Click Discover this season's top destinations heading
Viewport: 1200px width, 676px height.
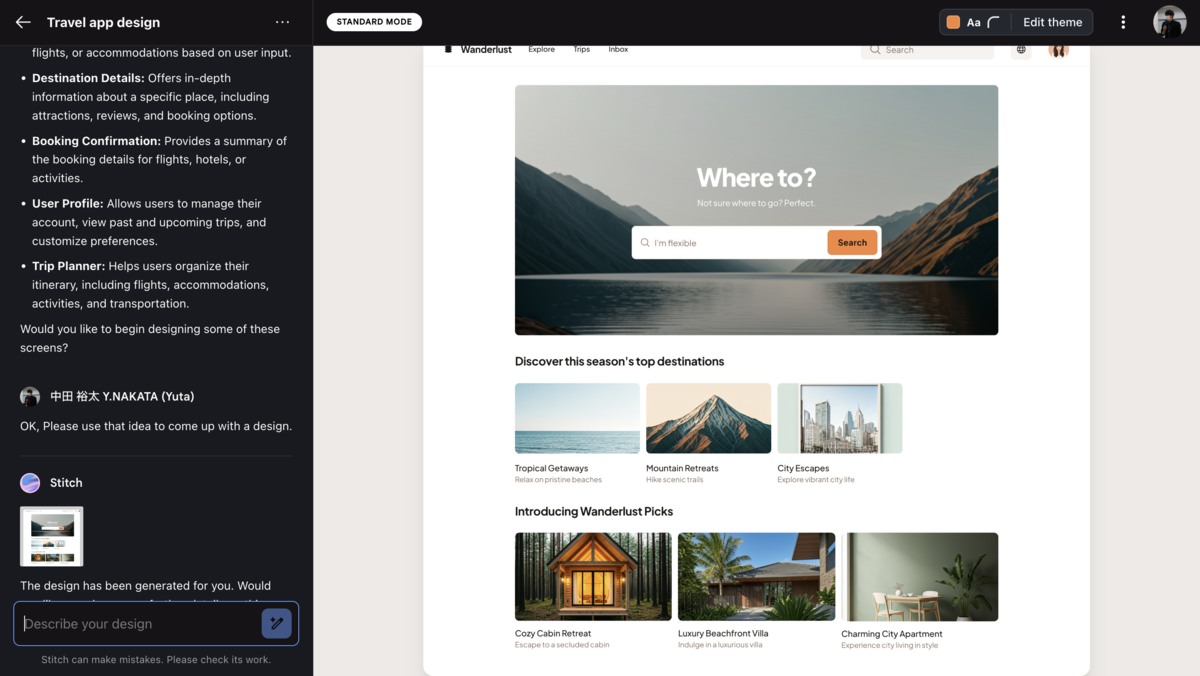tap(619, 361)
